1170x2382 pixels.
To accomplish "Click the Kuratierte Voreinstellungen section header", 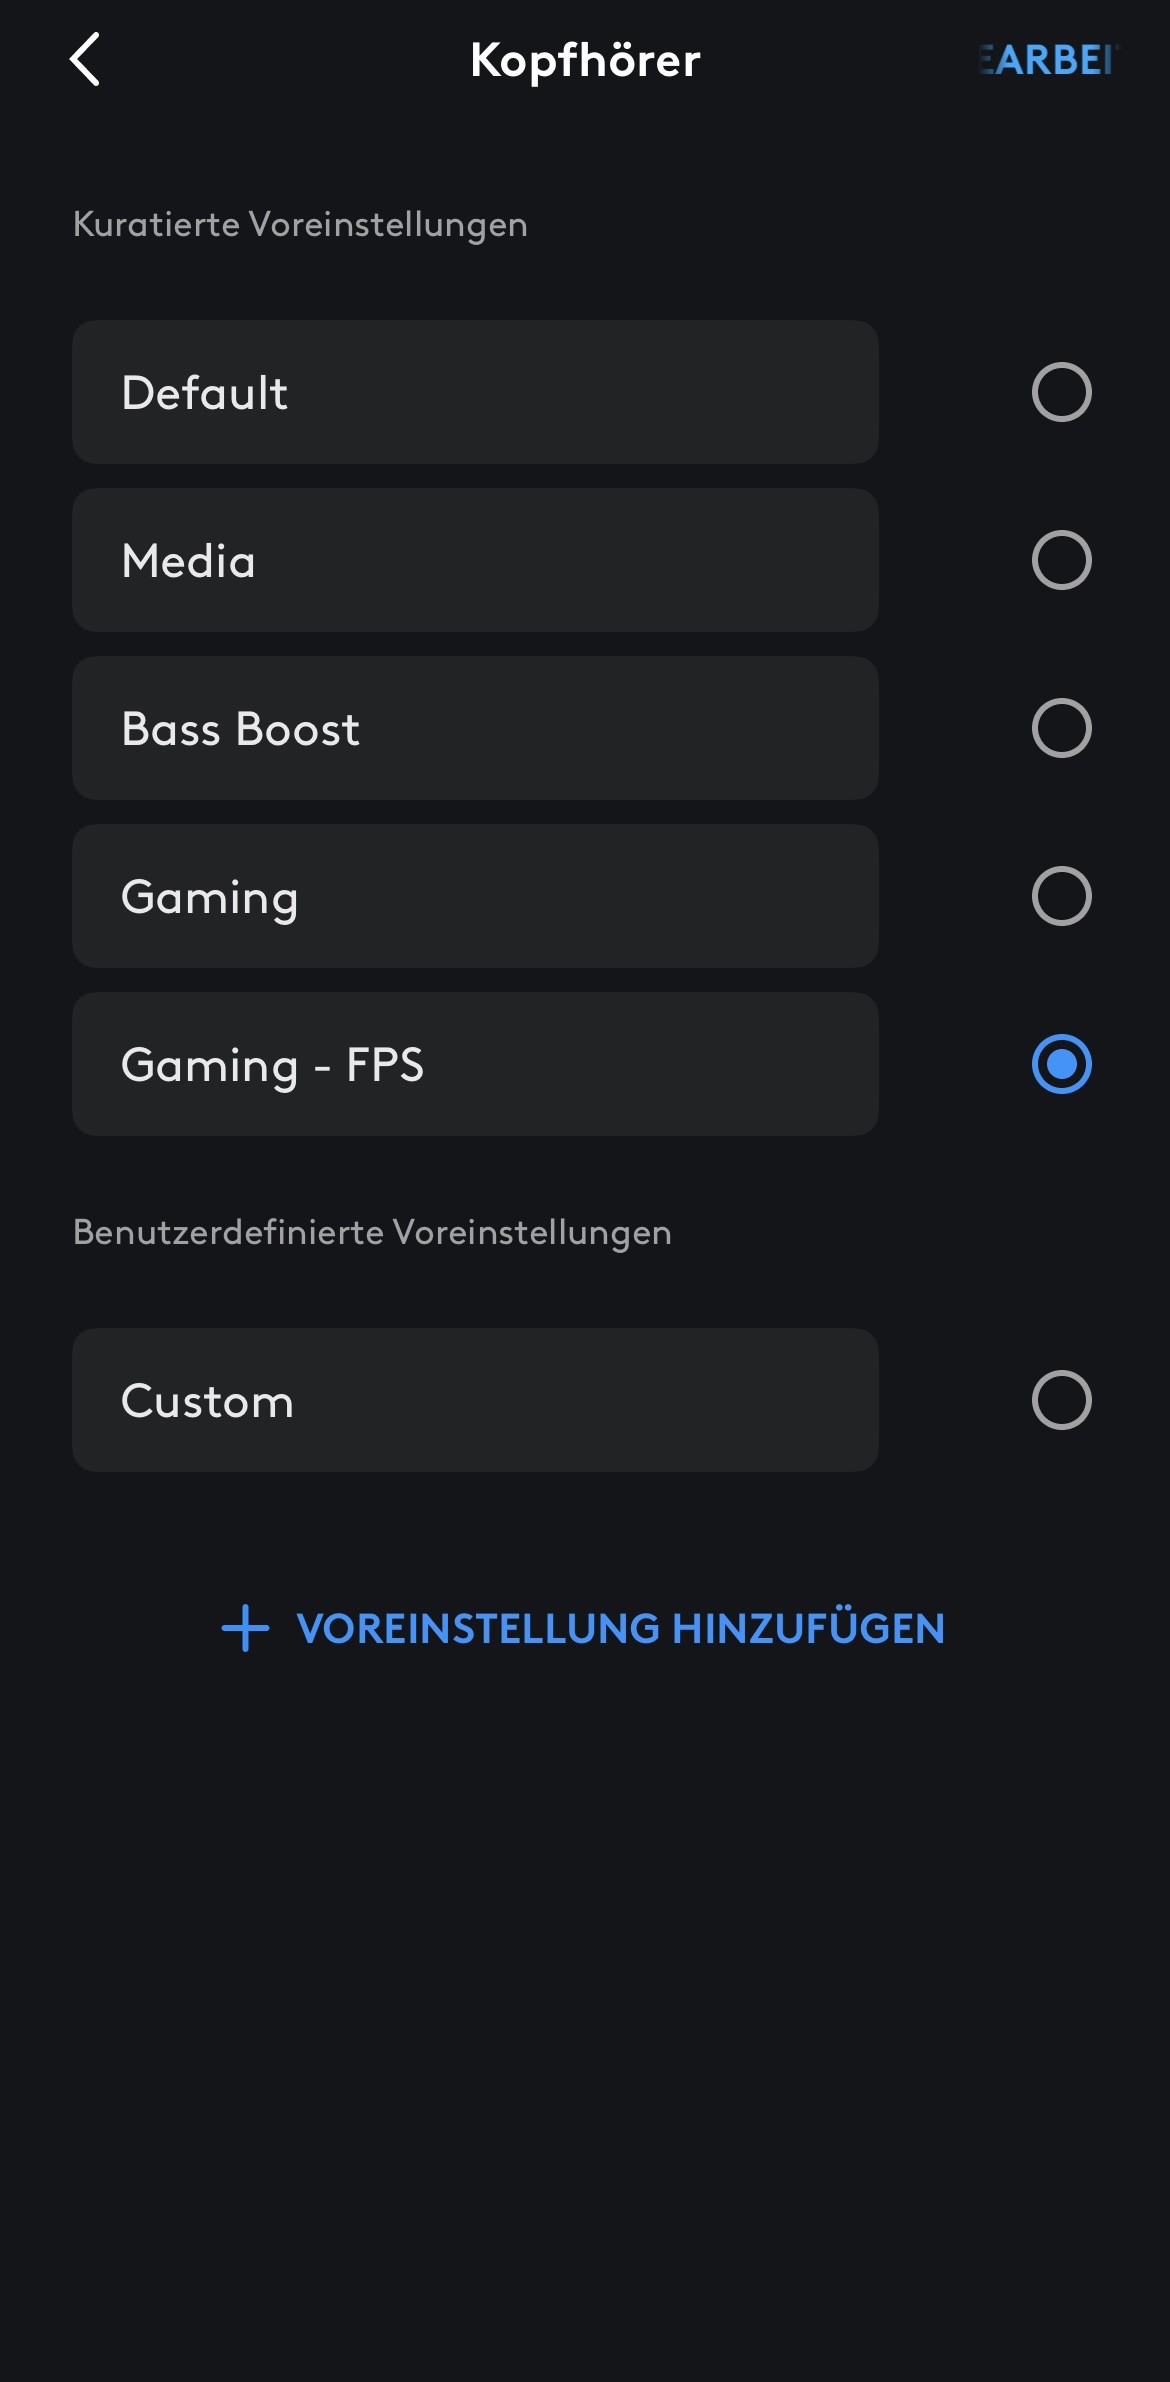I will (x=300, y=224).
